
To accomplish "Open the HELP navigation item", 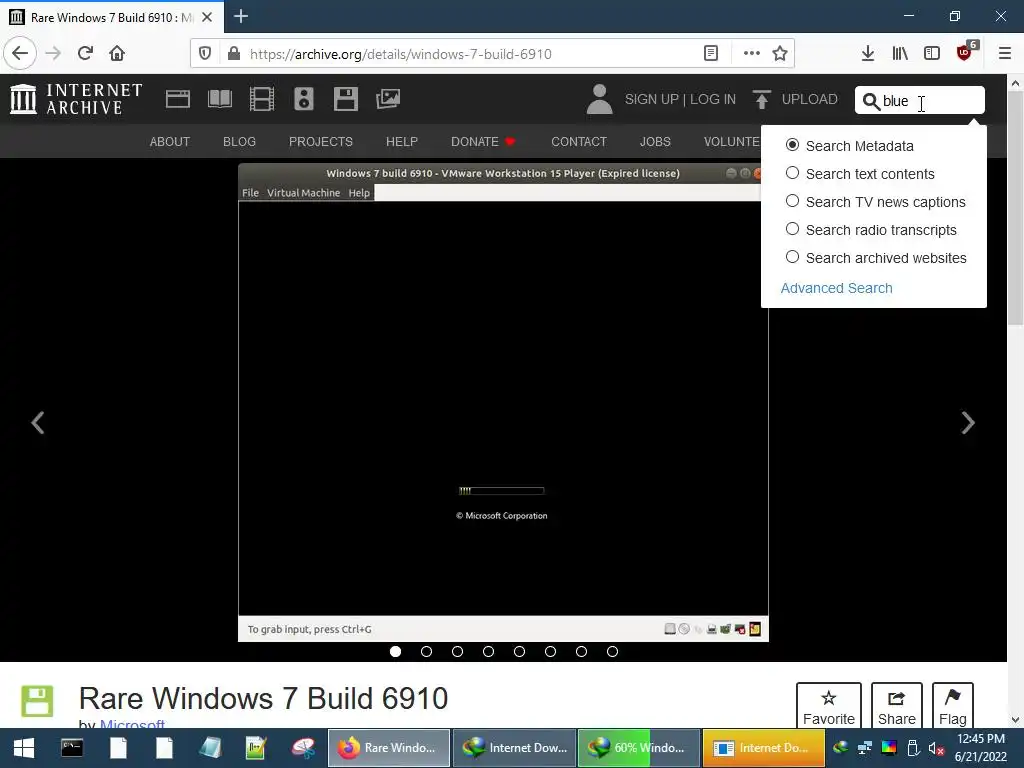I will tap(402, 142).
